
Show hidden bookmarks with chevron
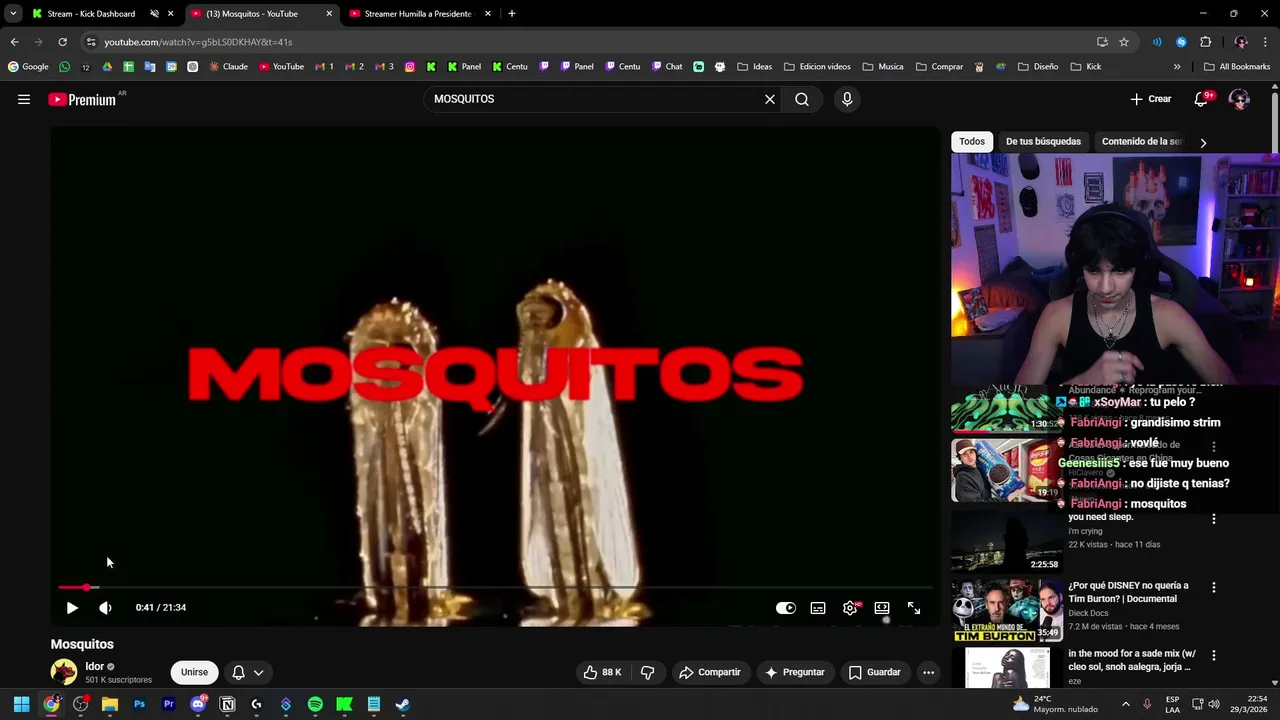point(1177,67)
